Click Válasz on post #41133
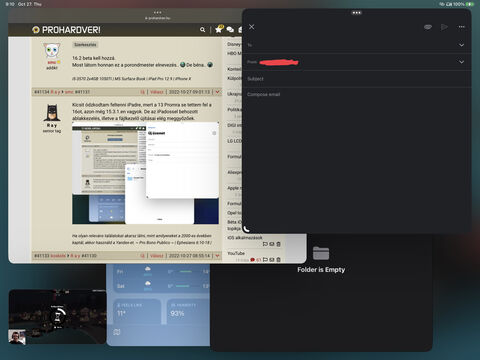This screenshot has width=480, height=360. click(x=156, y=256)
